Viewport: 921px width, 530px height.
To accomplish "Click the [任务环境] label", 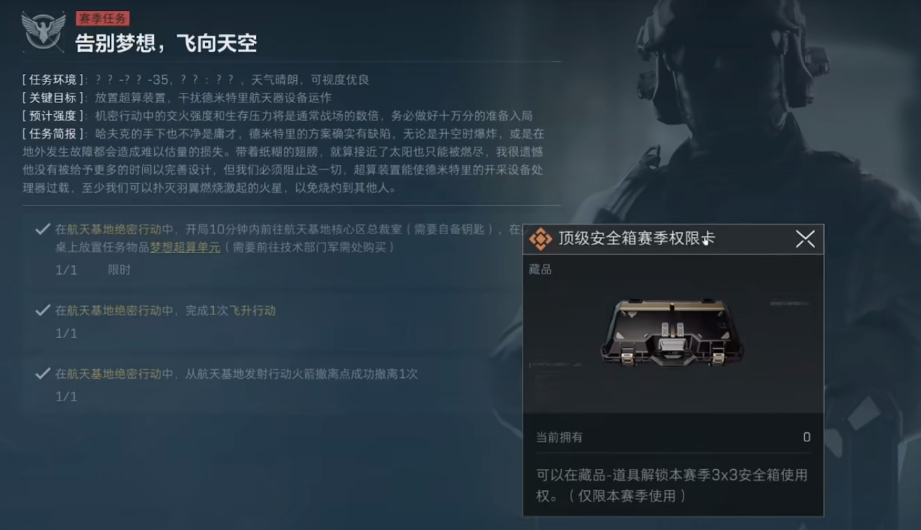I will tap(55, 79).
